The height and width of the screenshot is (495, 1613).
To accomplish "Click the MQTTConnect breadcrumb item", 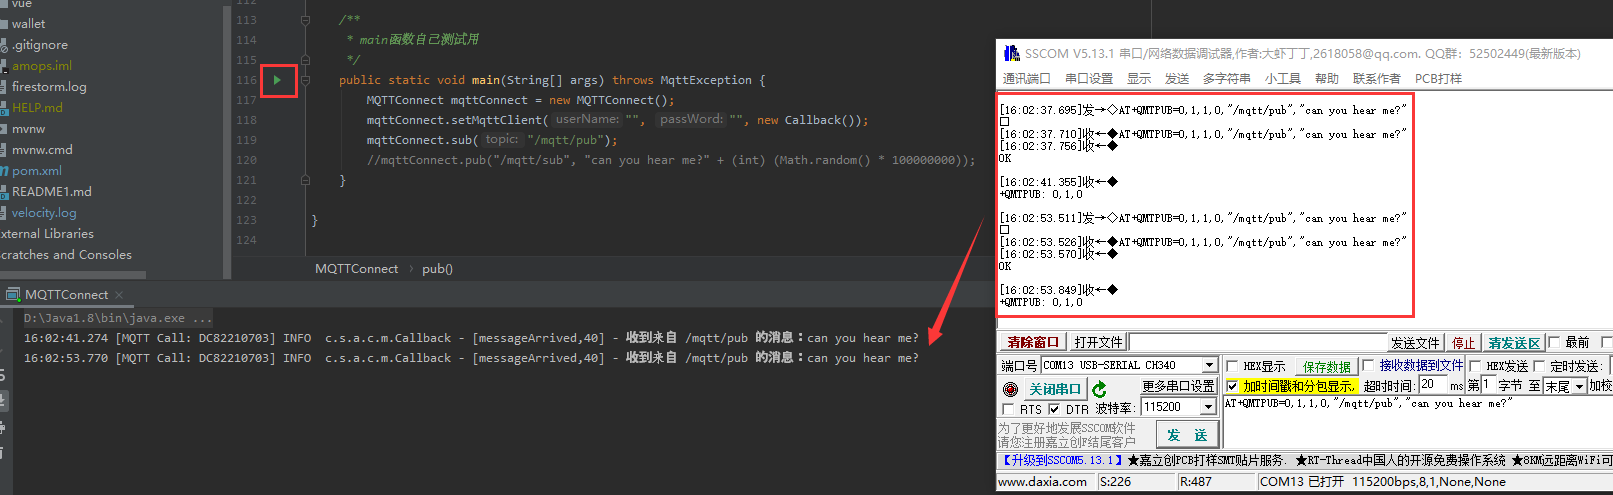I will click(357, 269).
